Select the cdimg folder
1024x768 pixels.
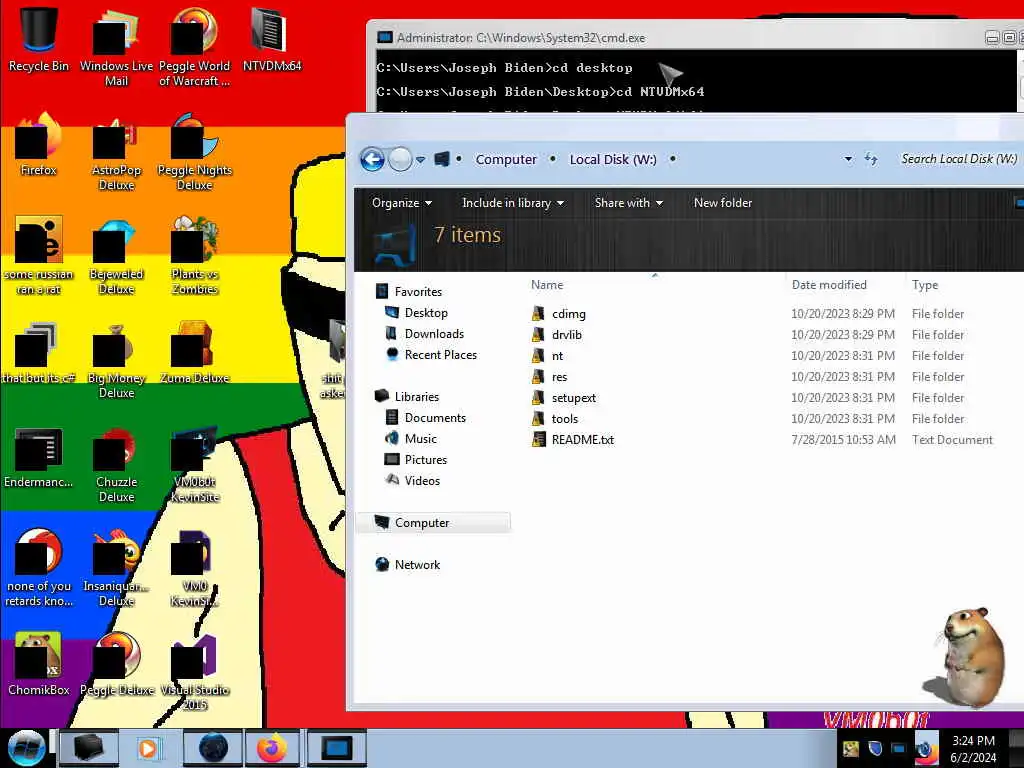[559, 313]
